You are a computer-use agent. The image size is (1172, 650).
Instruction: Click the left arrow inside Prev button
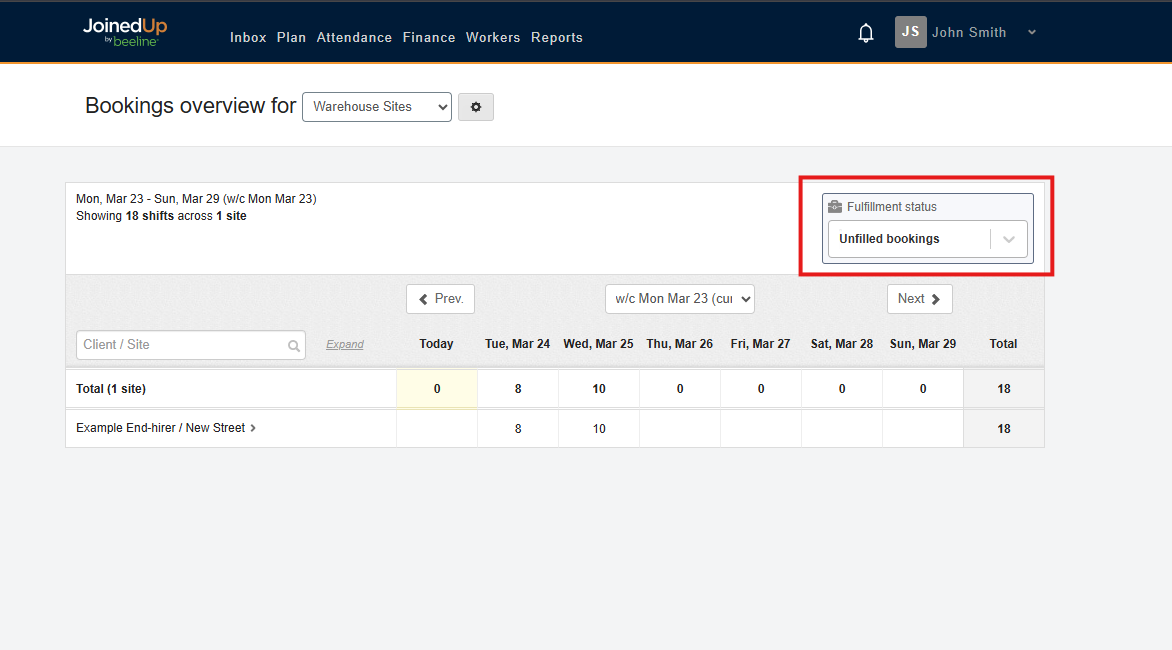[x=424, y=298]
